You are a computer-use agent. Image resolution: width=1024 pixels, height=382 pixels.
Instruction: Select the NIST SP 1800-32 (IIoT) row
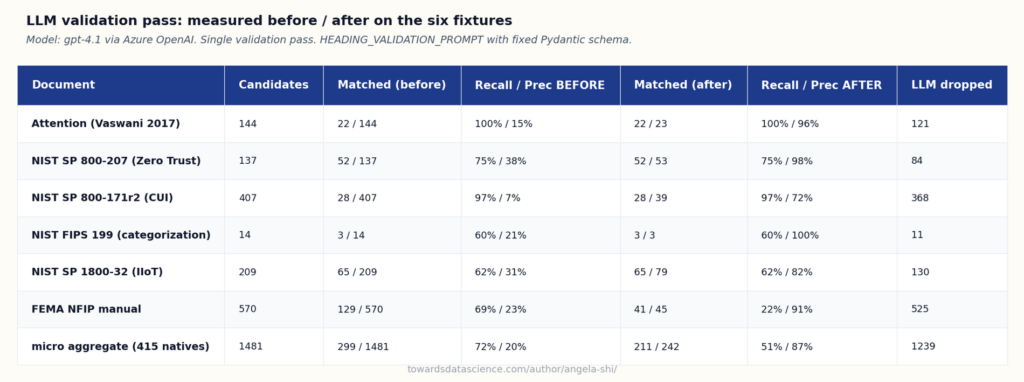click(x=512, y=272)
